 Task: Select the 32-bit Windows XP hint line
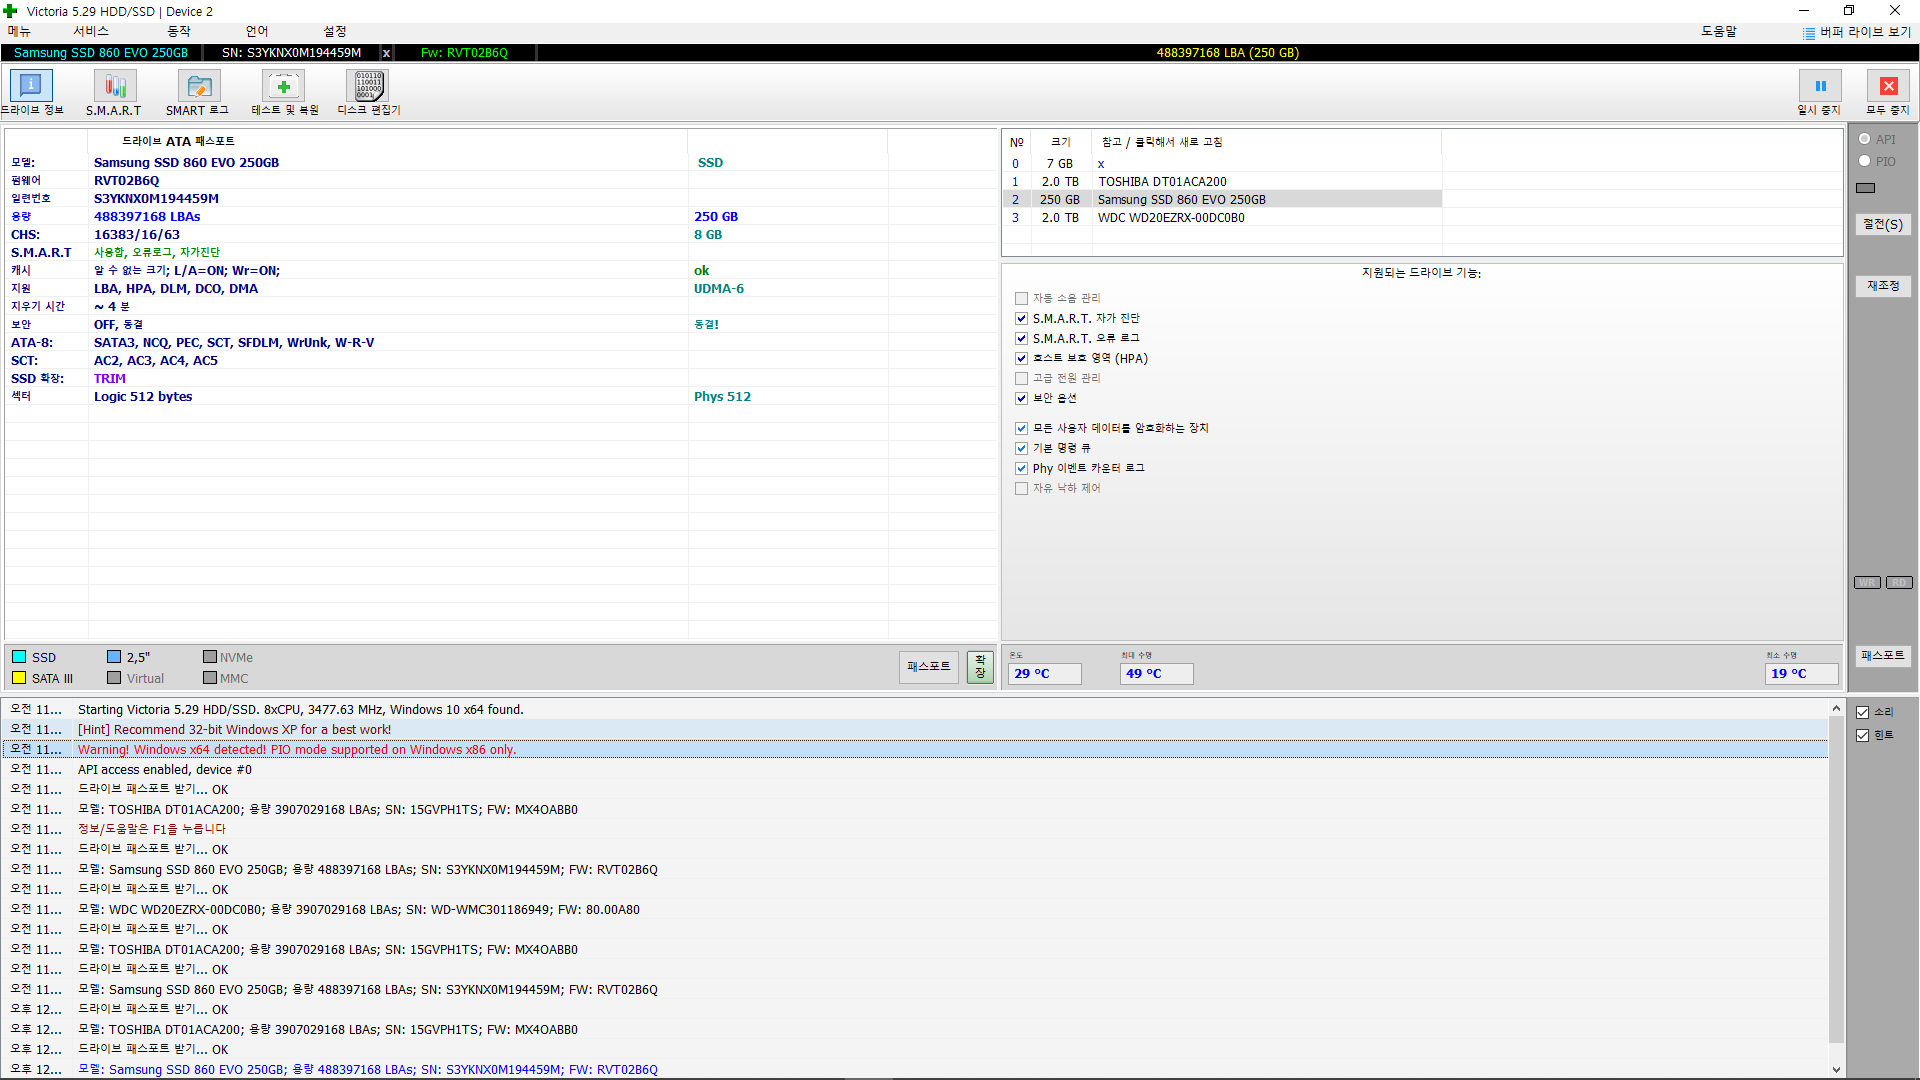[915, 730]
